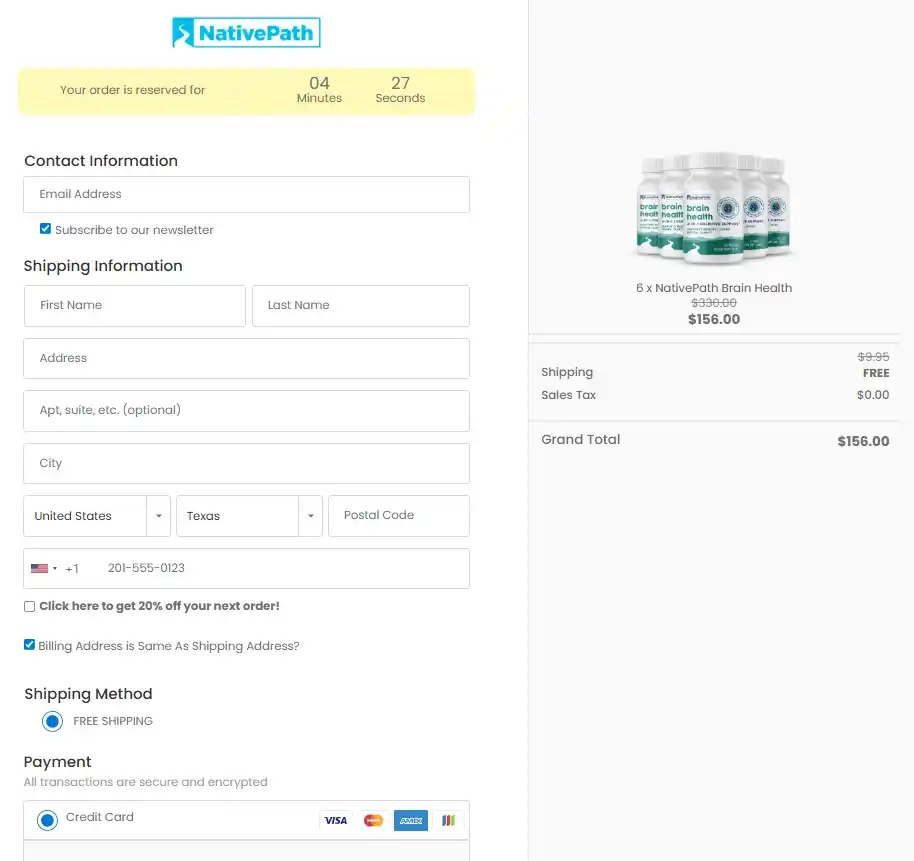The width and height of the screenshot is (914, 861).
Task: Expand the phone country code dropdown
Action: (55, 568)
